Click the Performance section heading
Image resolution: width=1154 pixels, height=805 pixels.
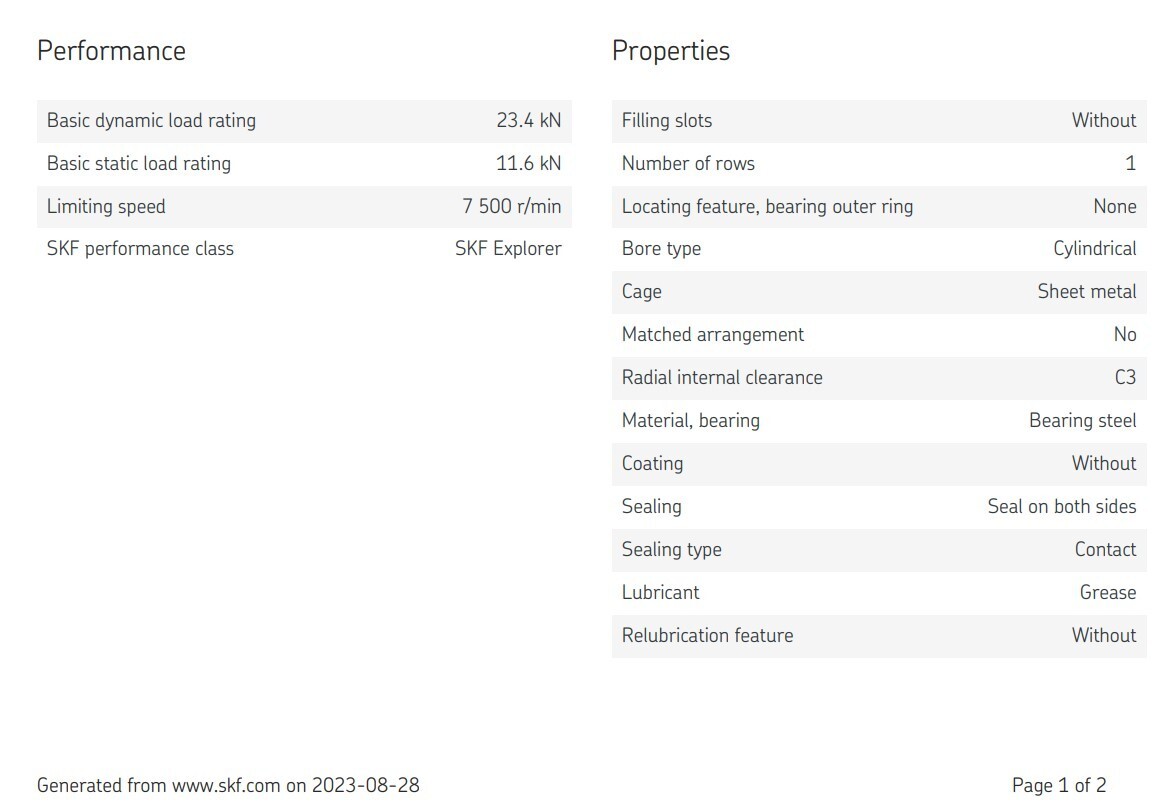111,51
